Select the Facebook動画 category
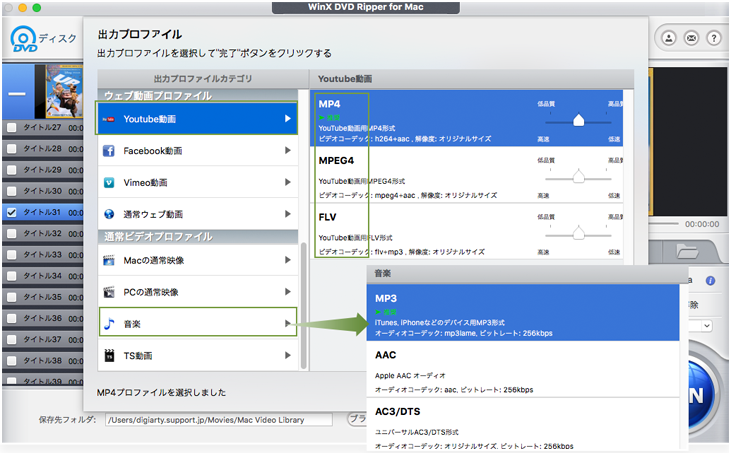 pyautogui.click(x=198, y=150)
